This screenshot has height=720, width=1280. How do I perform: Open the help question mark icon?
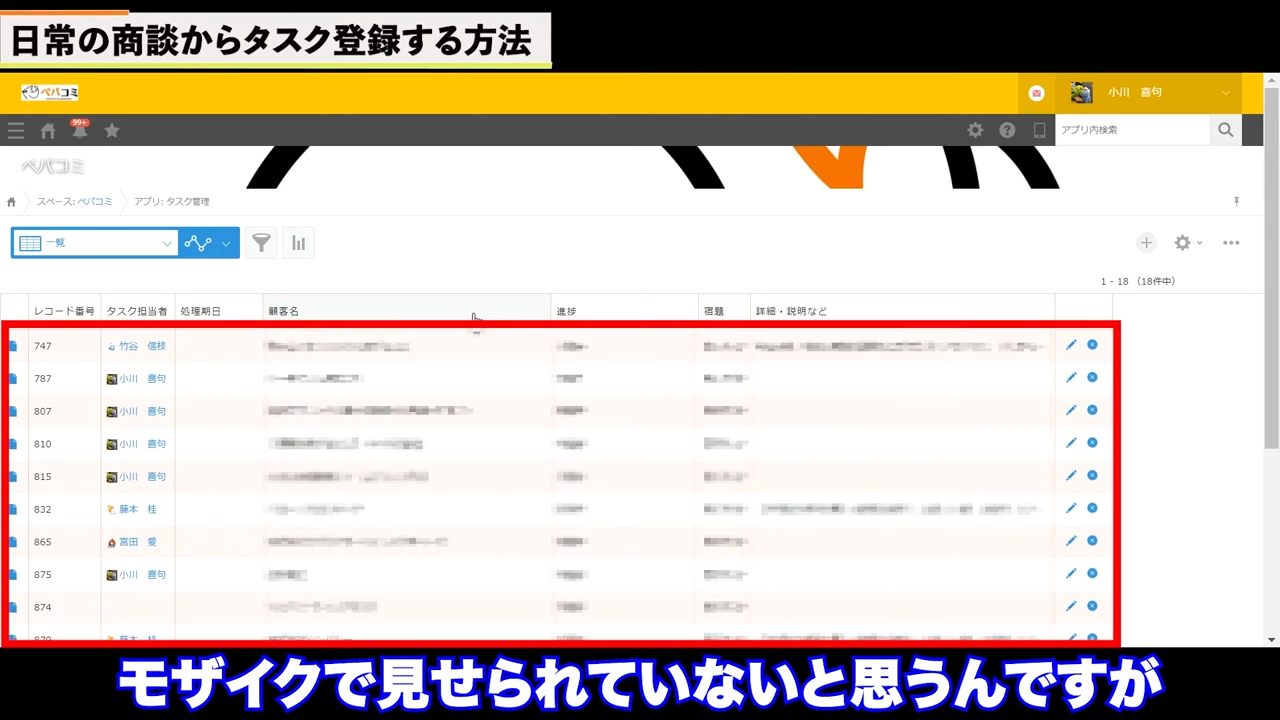click(x=1007, y=130)
